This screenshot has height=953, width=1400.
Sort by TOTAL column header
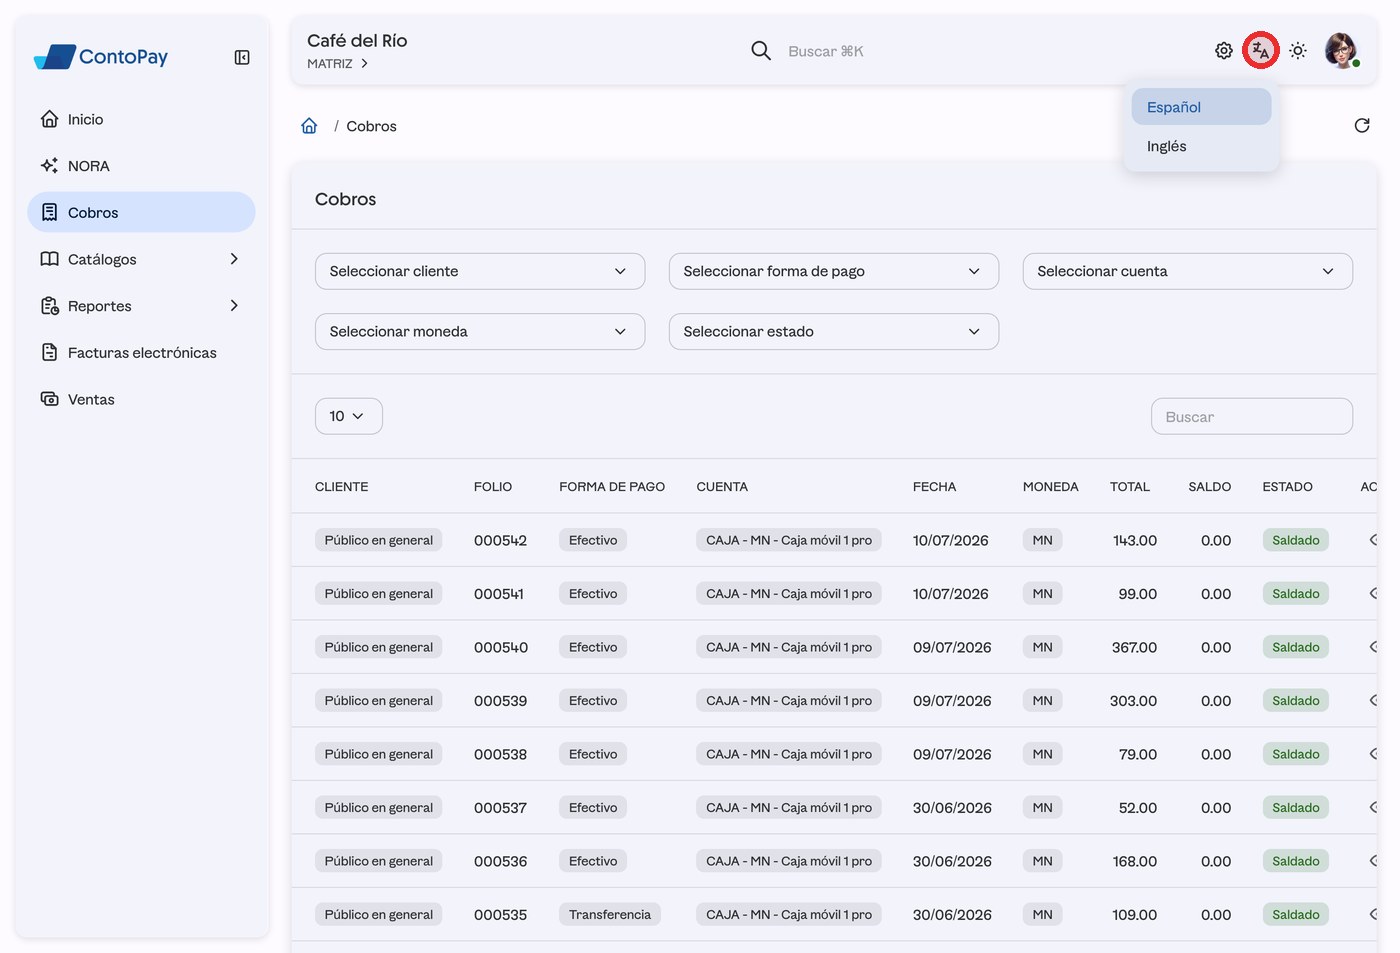[x=1130, y=487]
